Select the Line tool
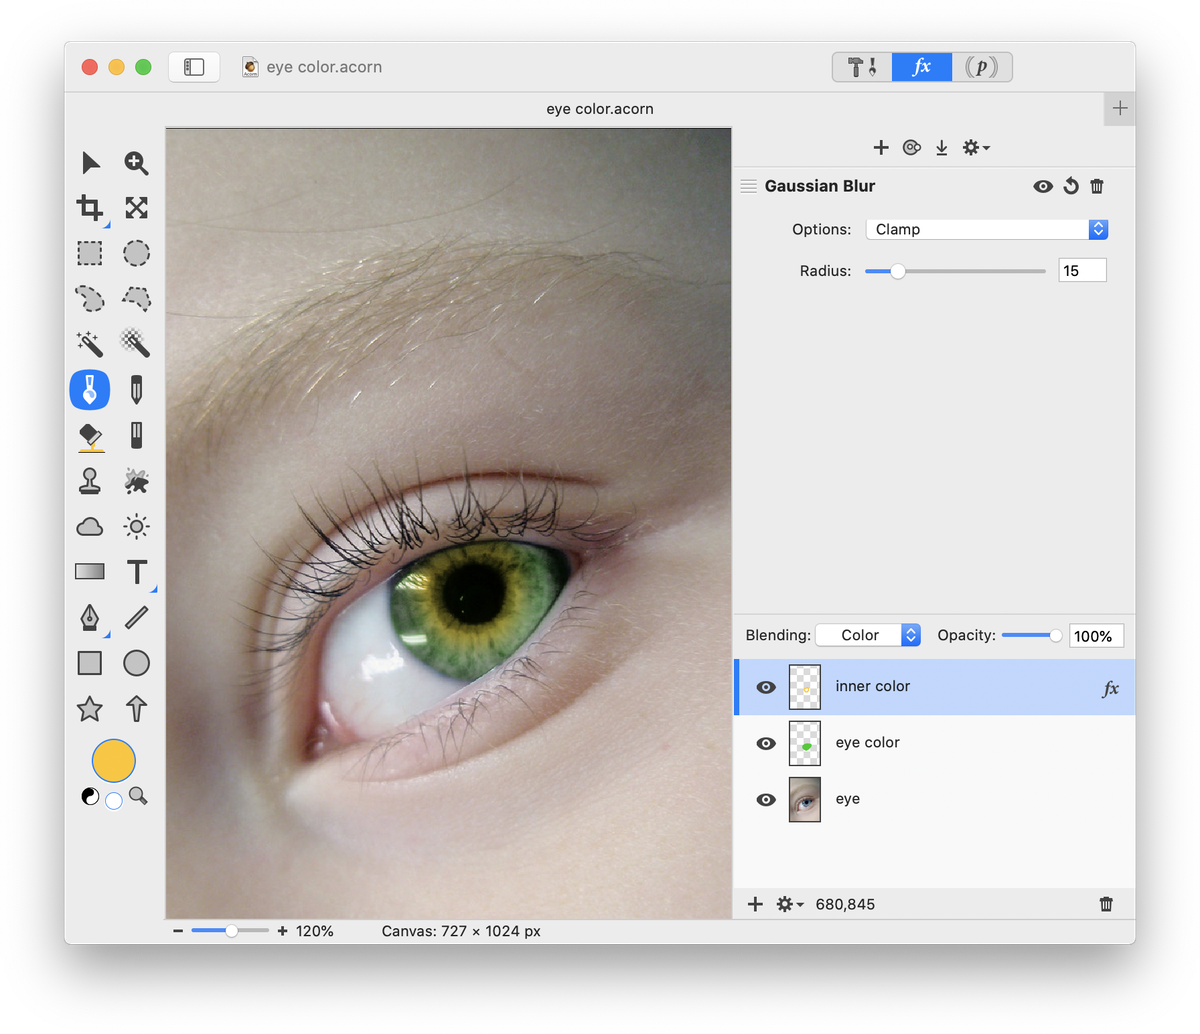1200x1034 pixels. [x=136, y=618]
